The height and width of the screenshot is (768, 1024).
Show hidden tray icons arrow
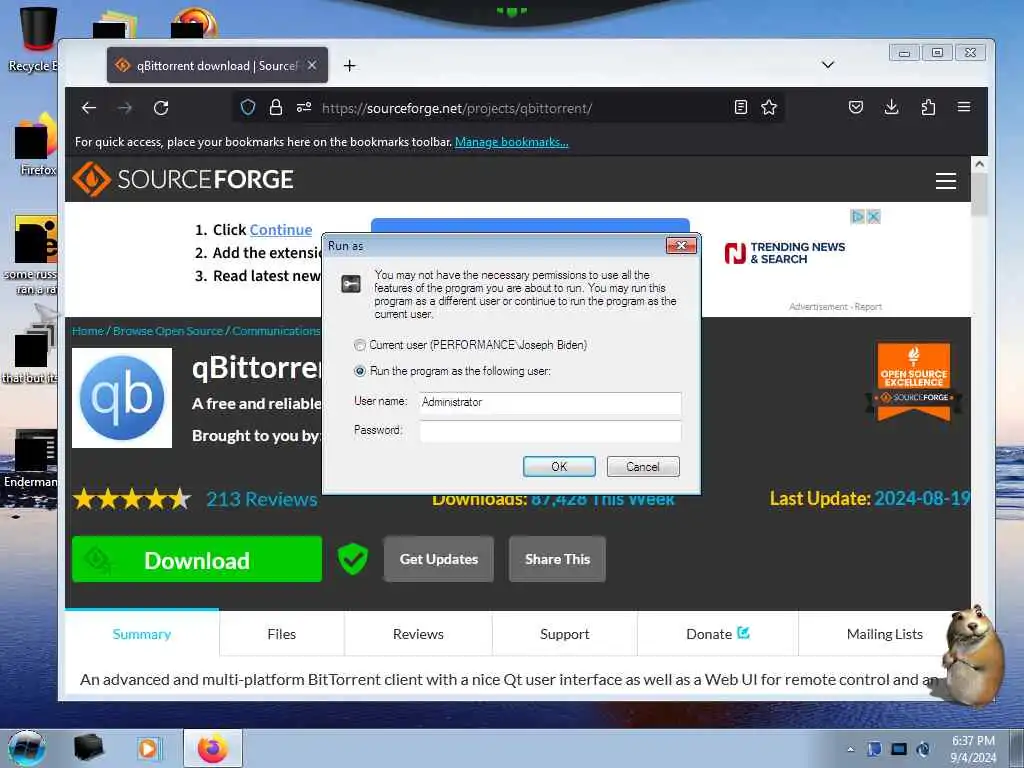850,749
